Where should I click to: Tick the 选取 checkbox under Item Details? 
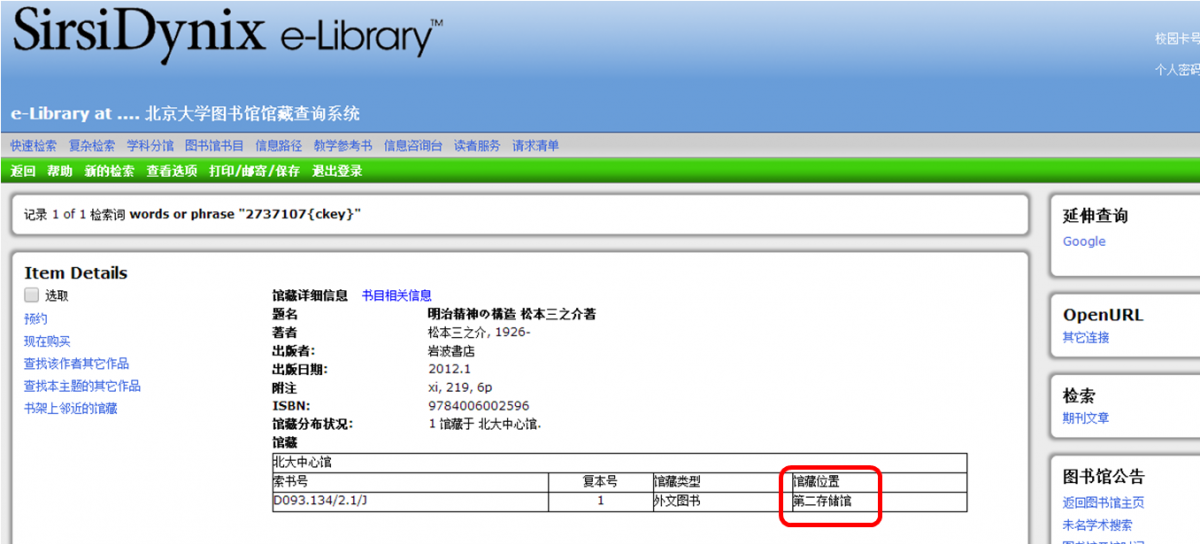(x=31, y=295)
